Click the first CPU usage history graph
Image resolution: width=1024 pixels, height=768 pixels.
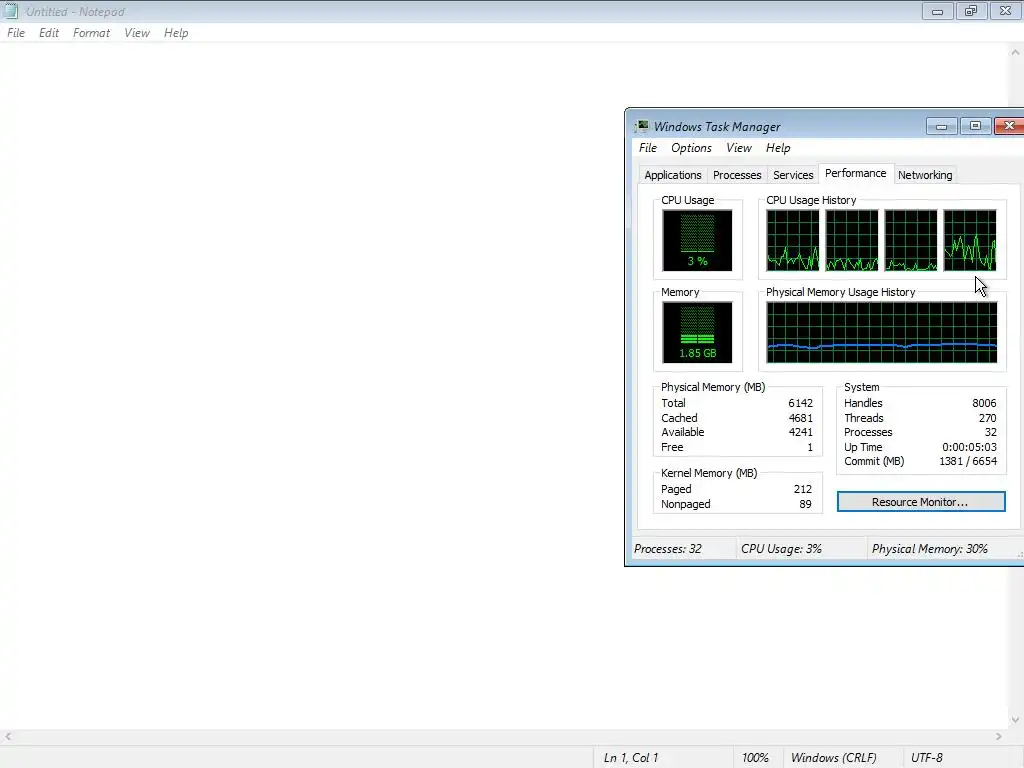[793, 240]
